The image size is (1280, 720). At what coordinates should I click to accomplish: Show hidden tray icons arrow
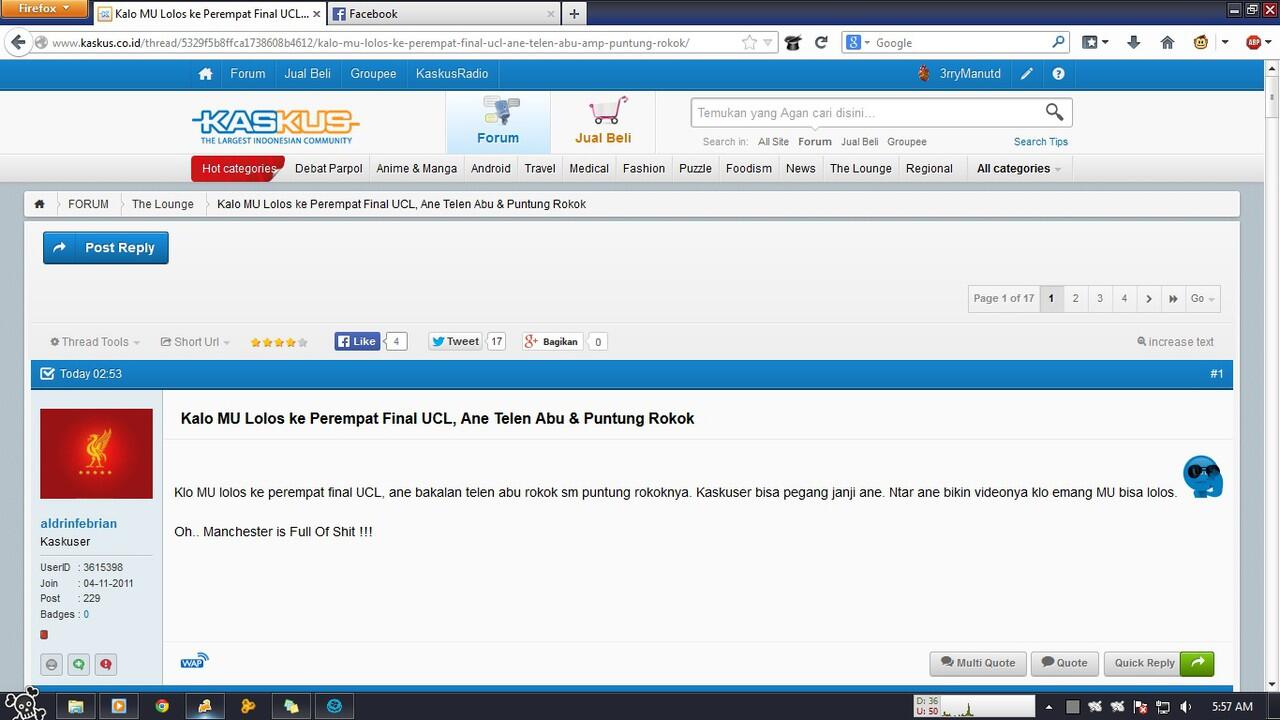point(1050,707)
